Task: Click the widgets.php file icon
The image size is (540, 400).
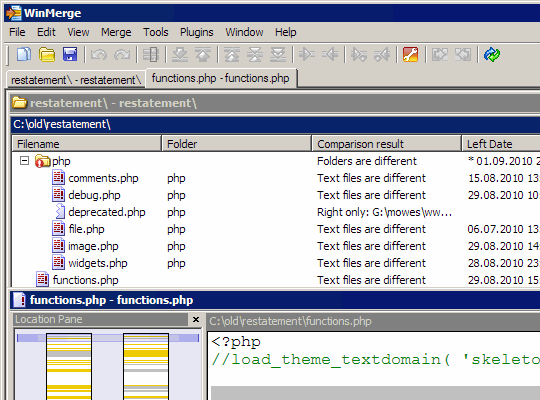Action: [x=58, y=263]
